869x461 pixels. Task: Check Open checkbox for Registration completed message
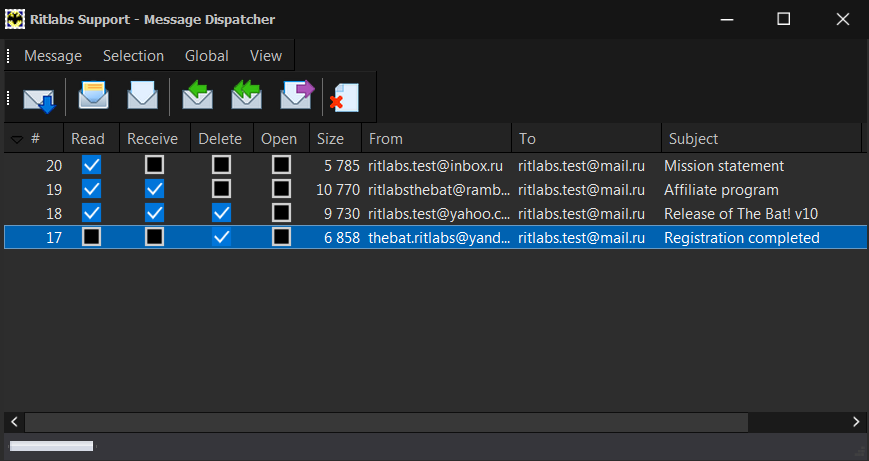click(x=282, y=237)
